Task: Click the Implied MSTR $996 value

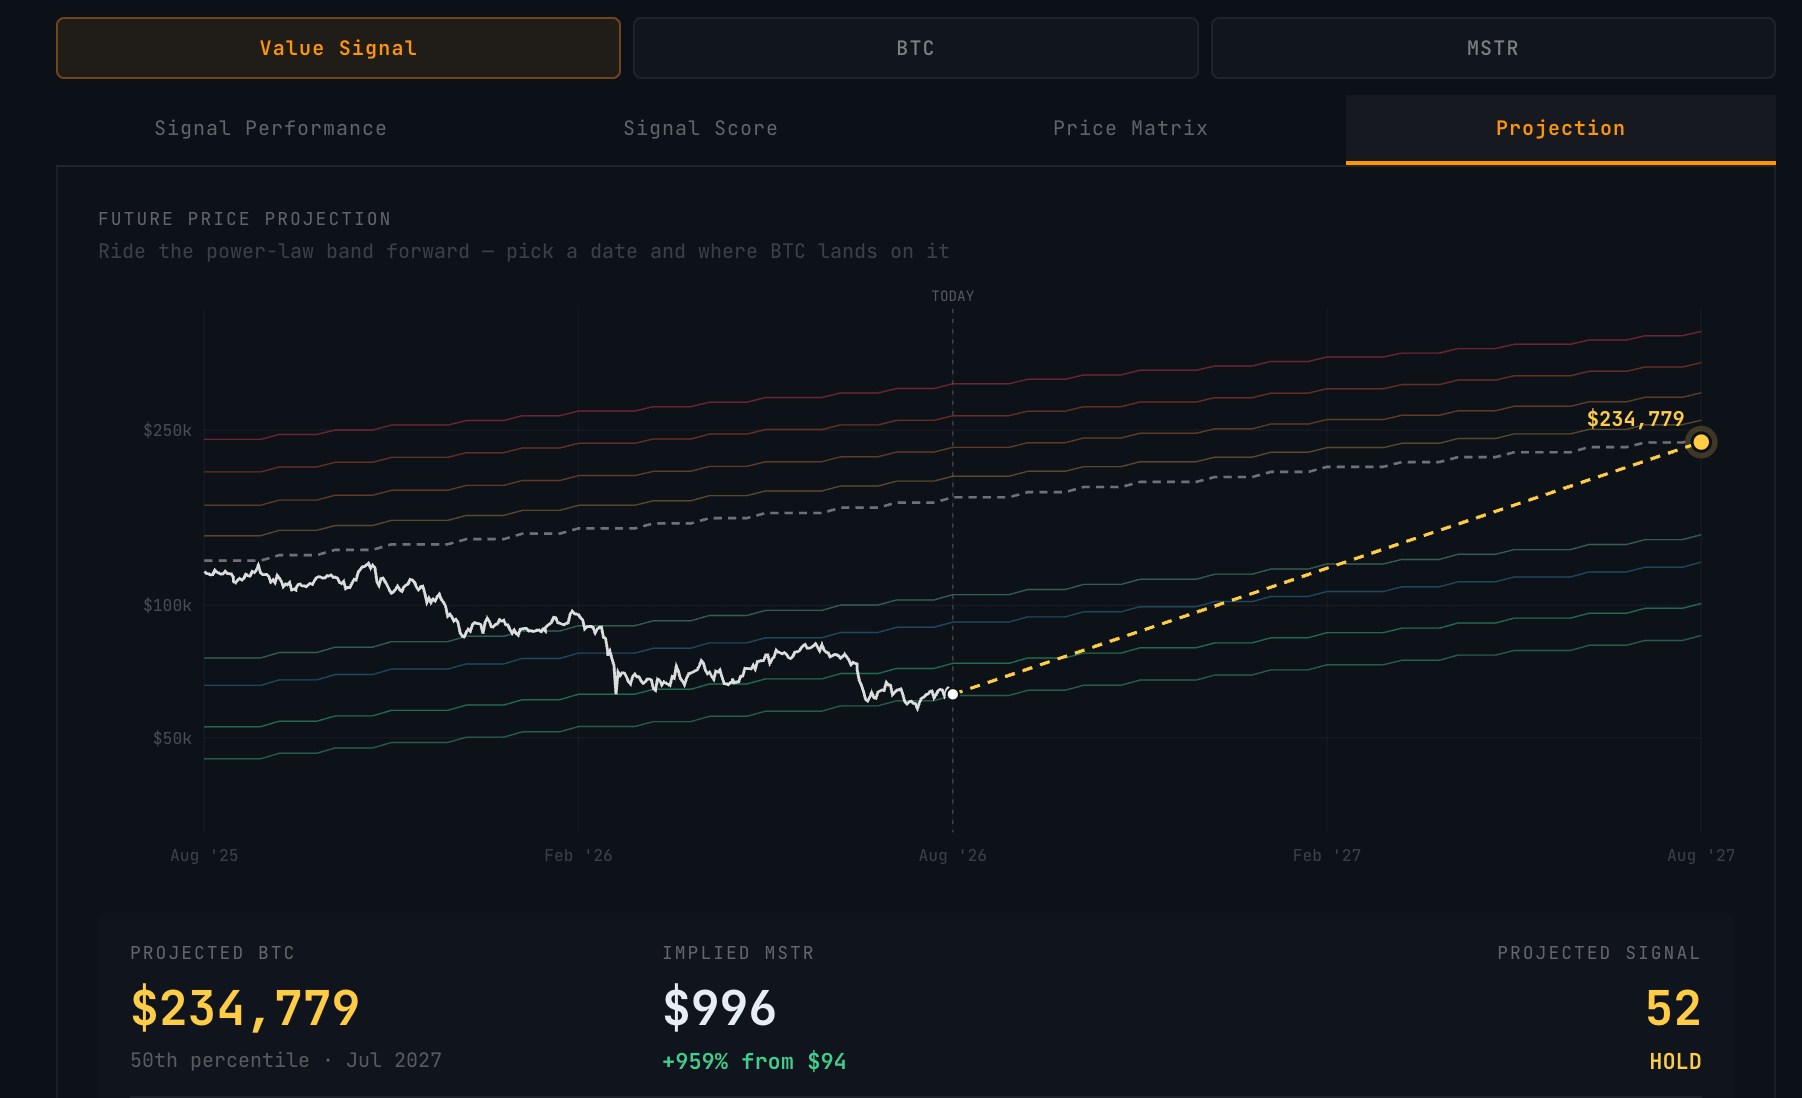Action: [x=719, y=1007]
